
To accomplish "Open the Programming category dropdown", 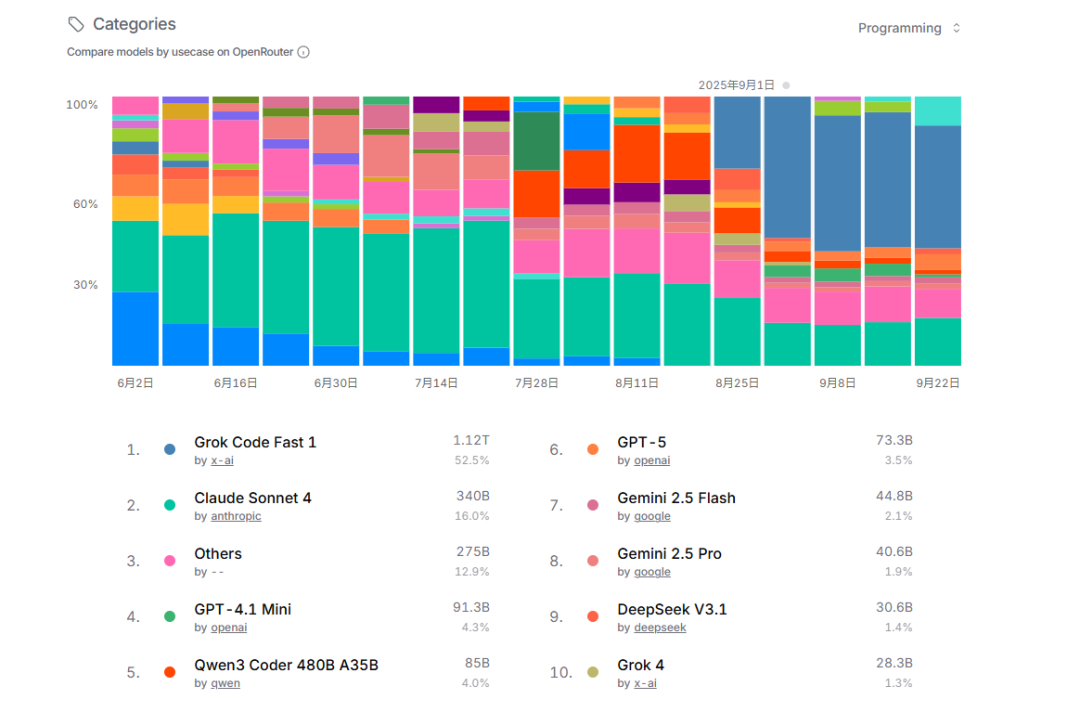I will pyautogui.click(x=908, y=28).
